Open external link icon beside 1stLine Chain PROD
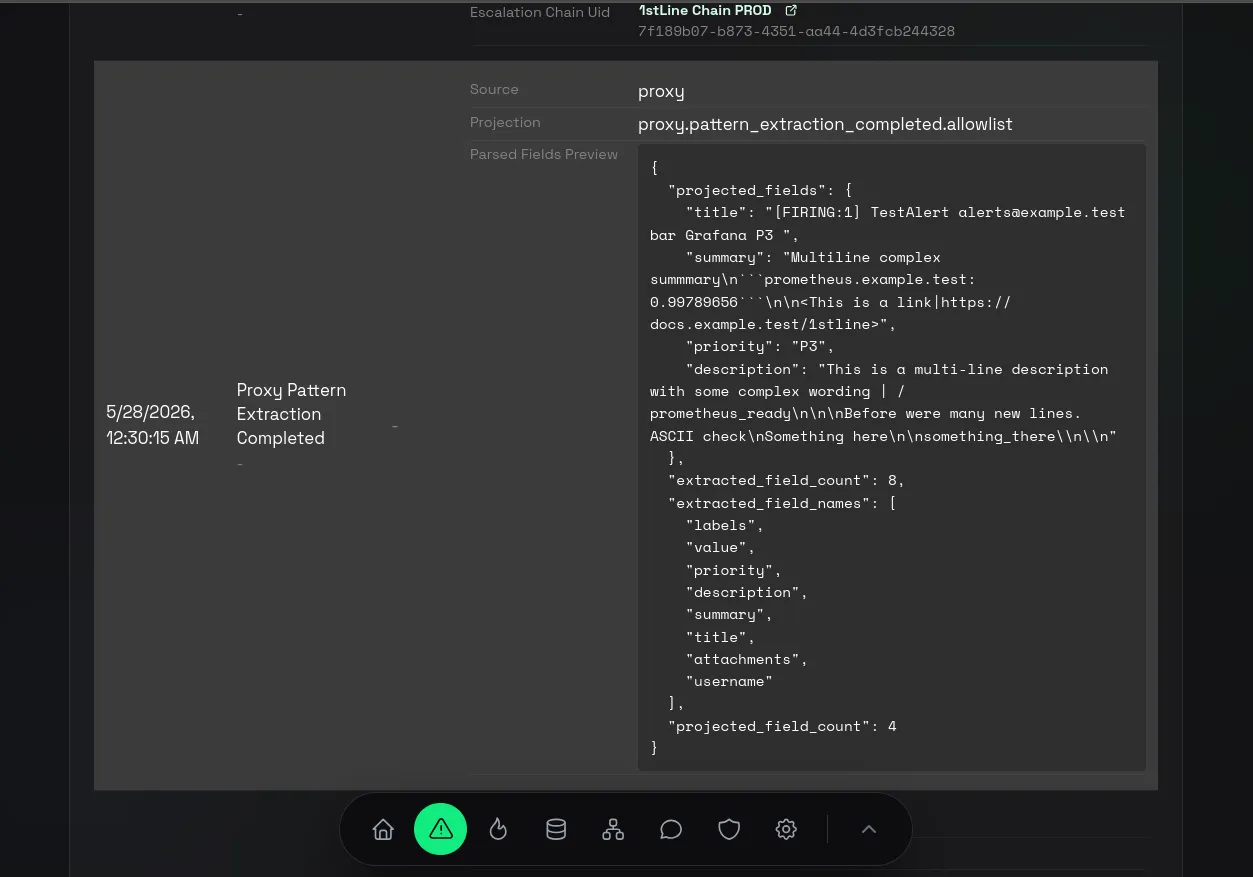 pyautogui.click(x=791, y=10)
